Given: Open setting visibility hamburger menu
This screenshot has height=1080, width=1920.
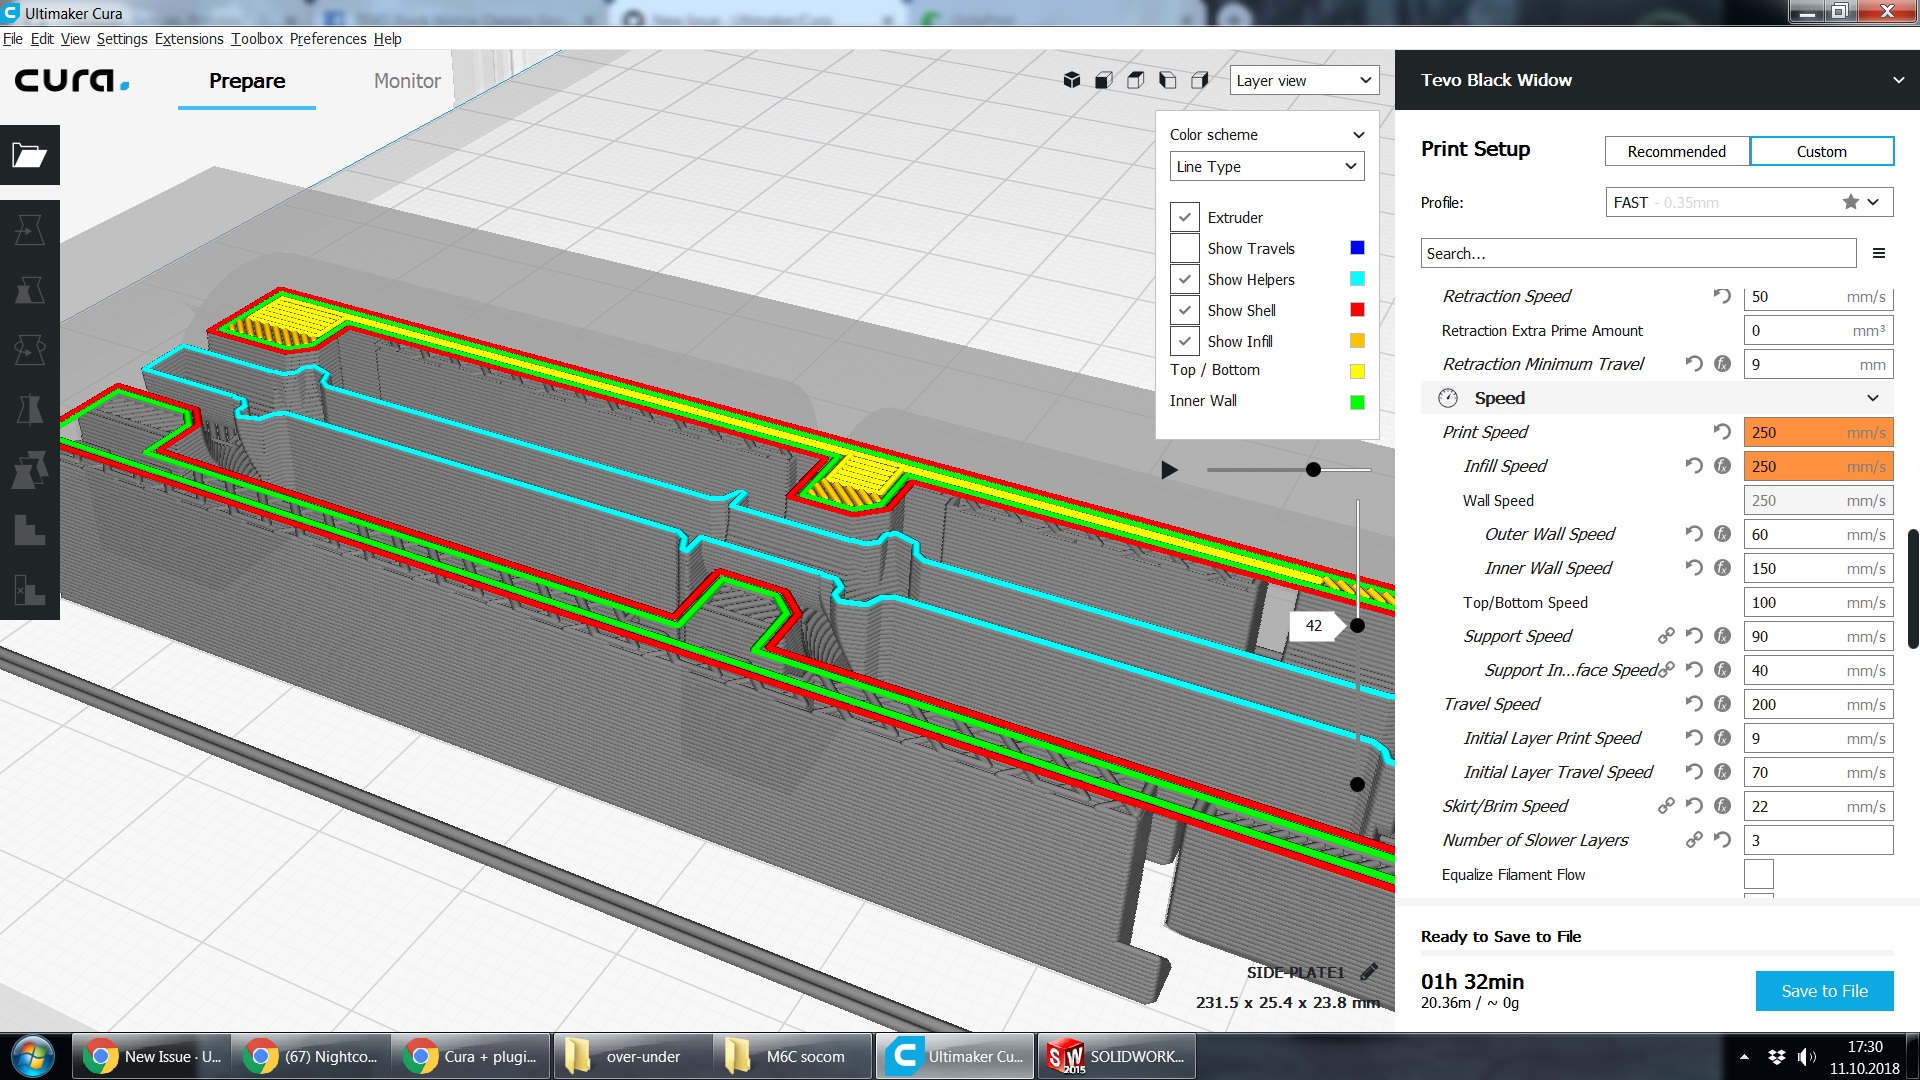Looking at the screenshot, I should (1879, 253).
